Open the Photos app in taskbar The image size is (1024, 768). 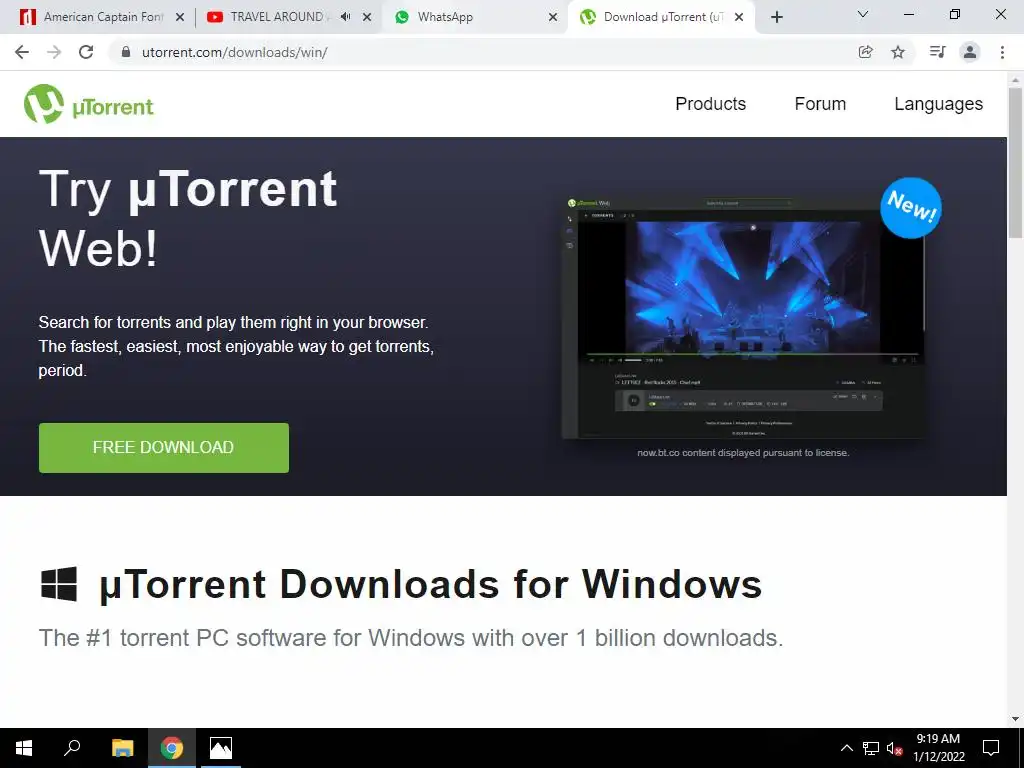coord(221,748)
